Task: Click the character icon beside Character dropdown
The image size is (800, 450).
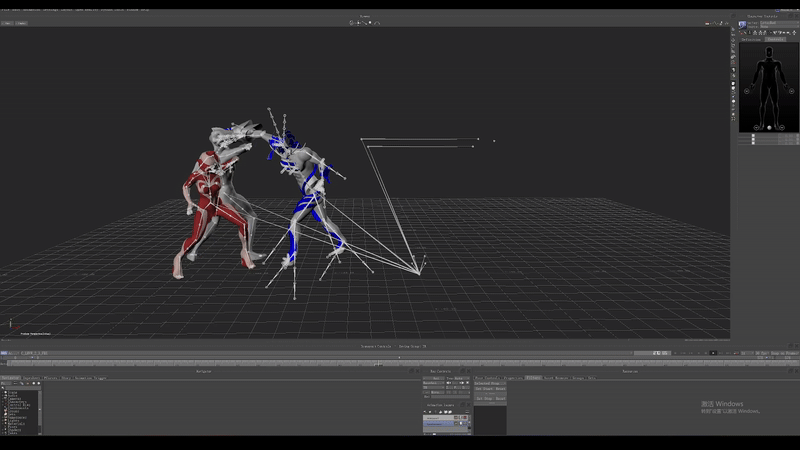Action: (x=742, y=24)
